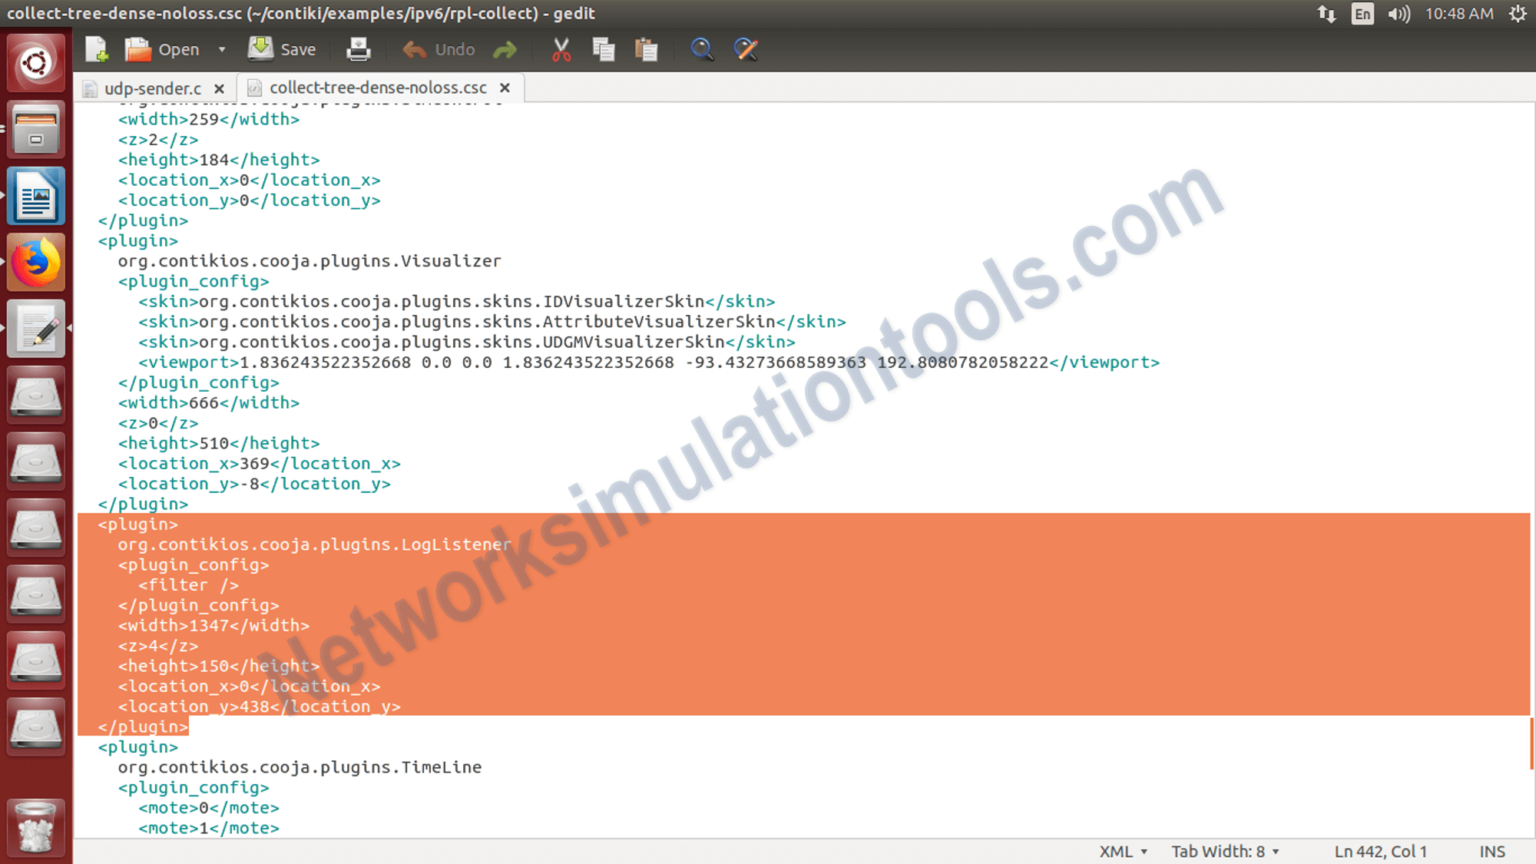Open the system volume control
The width and height of the screenshot is (1536, 864).
[x=1399, y=13]
